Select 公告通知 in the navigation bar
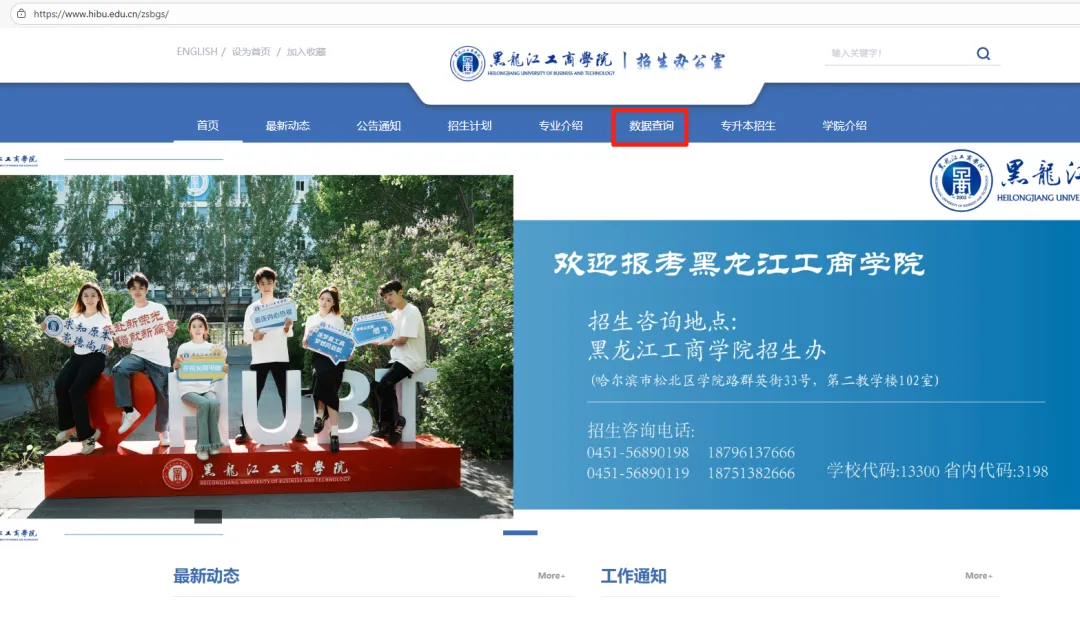Image resolution: width=1080 pixels, height=620 pixels. coord(378,126)
